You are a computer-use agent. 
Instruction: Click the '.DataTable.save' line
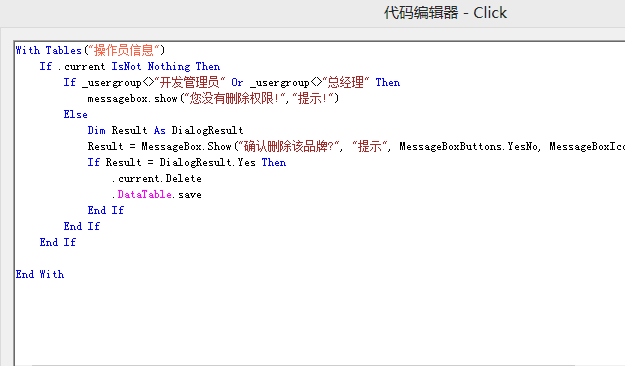(x=157, y=195)
